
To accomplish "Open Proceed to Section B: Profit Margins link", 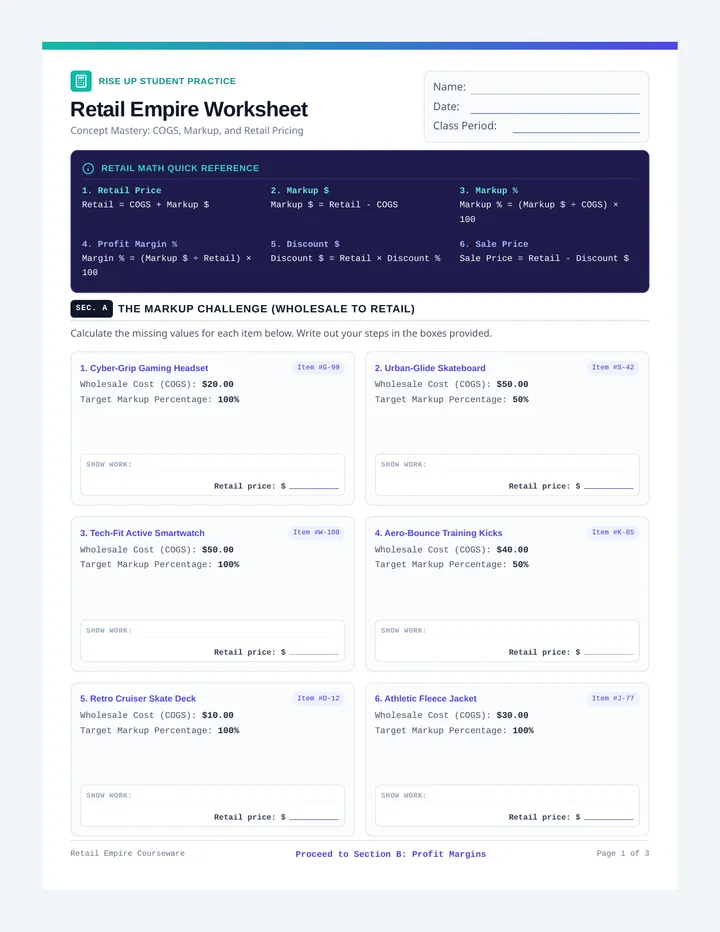I will coord(391,854).
